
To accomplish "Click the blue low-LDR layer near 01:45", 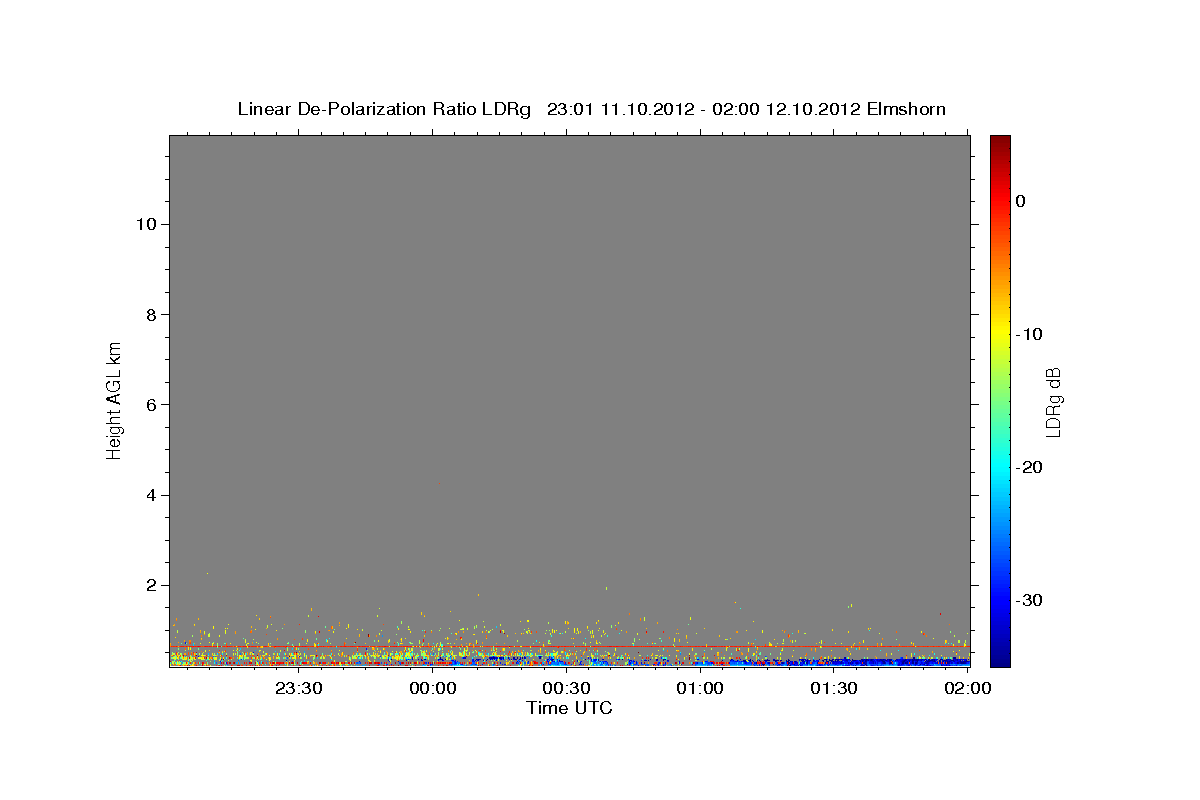I will (900, 661).
